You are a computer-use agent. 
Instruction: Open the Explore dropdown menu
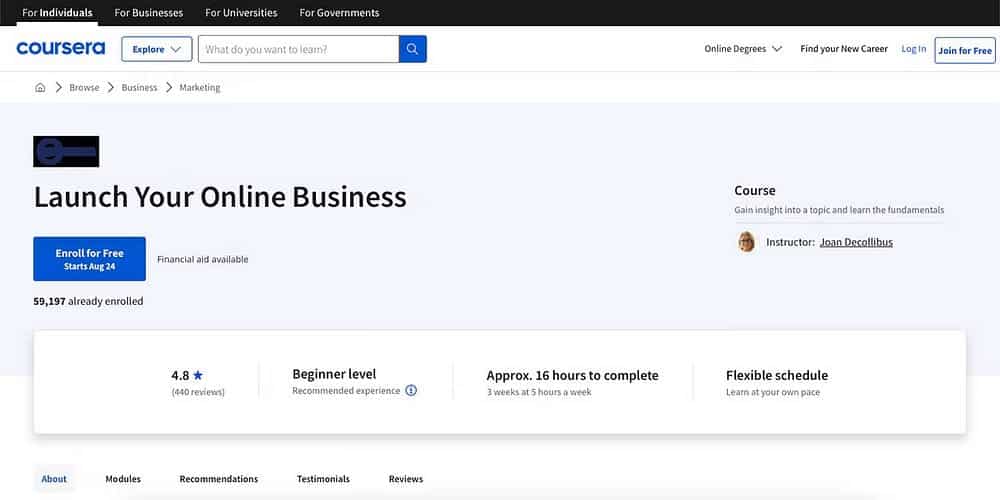click(x=156, y=49)
